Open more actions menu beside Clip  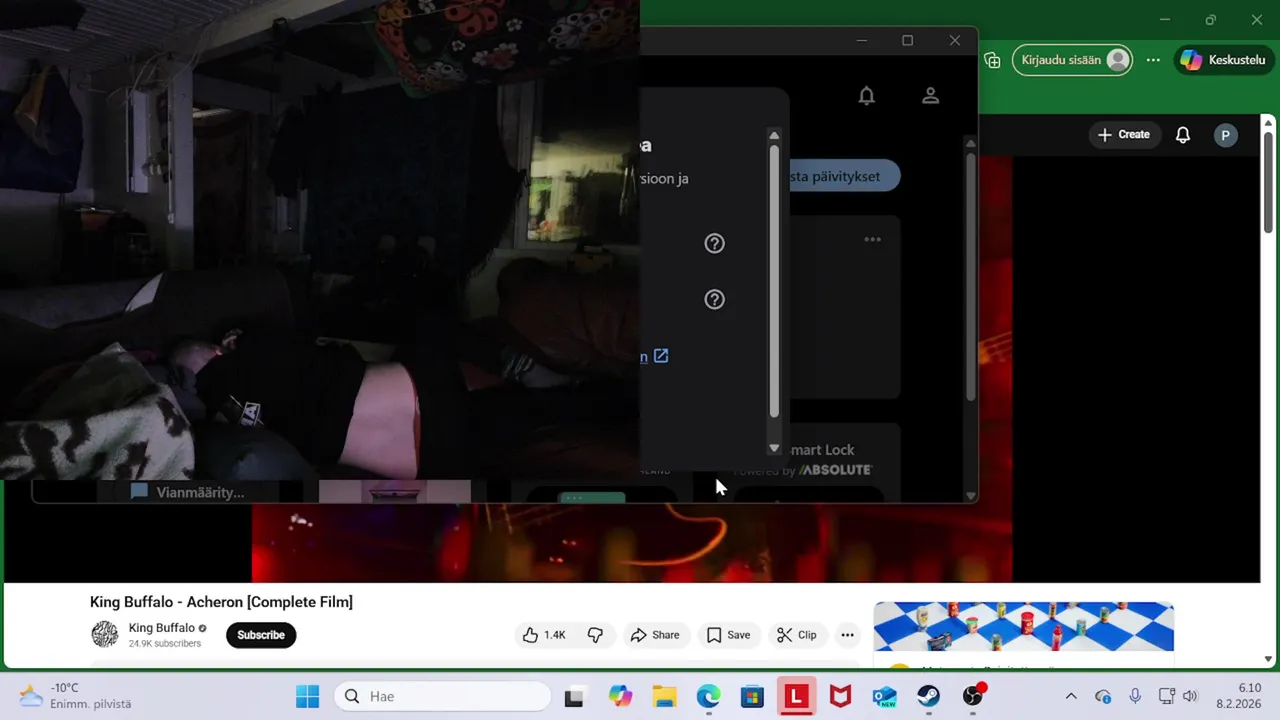tap(847, 635)
